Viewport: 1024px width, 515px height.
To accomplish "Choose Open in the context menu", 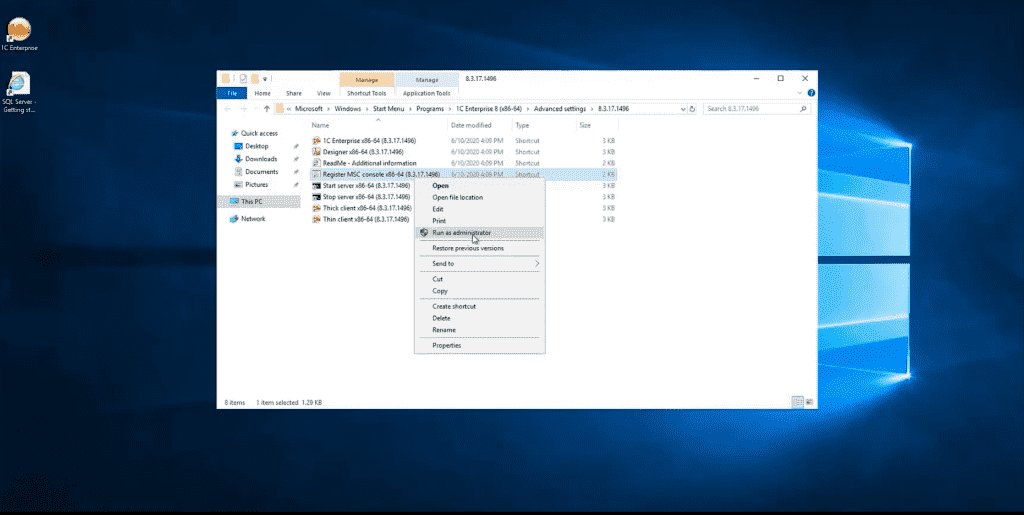I will [479, 185].
